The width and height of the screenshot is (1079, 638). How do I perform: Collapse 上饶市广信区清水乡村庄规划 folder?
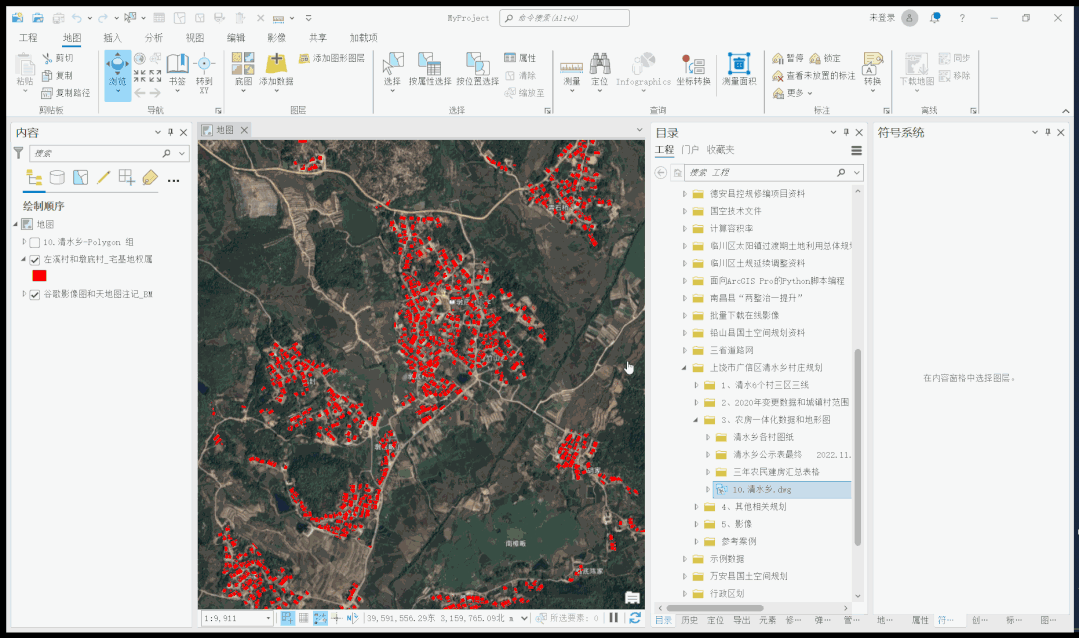(x=684, y=368)
